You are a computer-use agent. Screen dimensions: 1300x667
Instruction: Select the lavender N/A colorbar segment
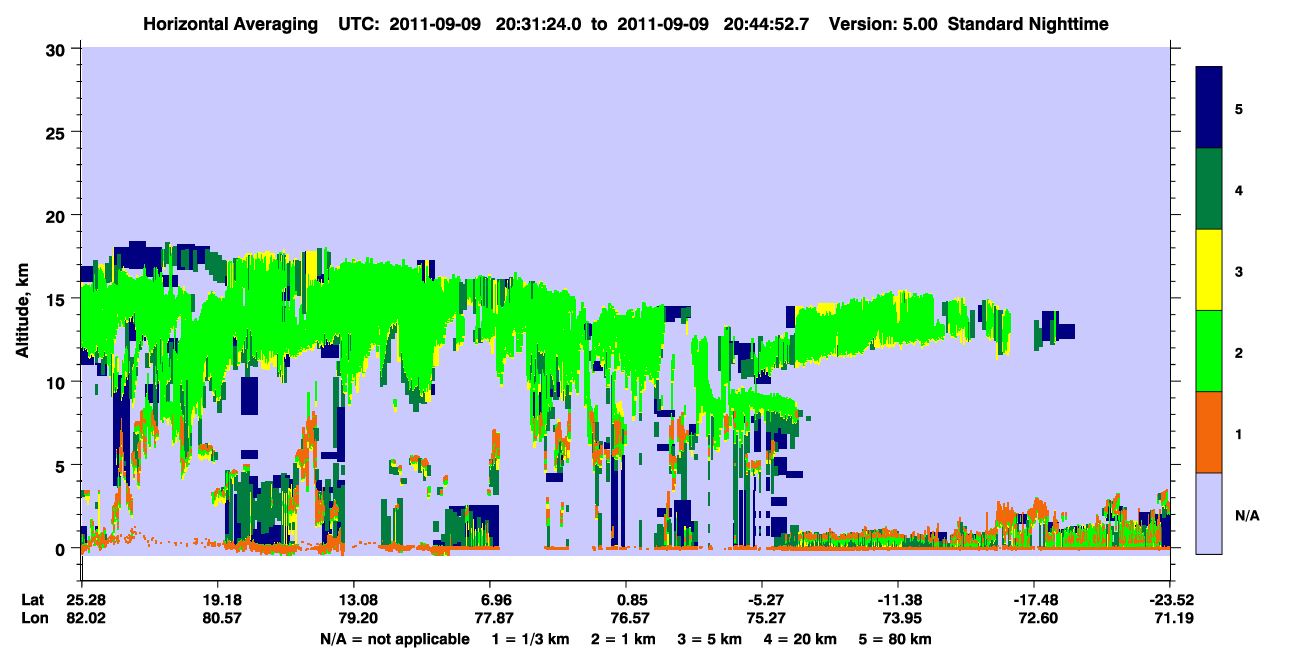pos(1209,513)
